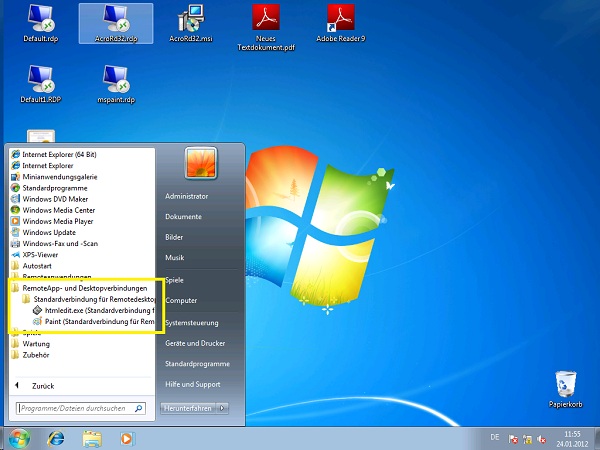
Task: Open Windows Media Player from the taskbar
Action: click(127, 439)
